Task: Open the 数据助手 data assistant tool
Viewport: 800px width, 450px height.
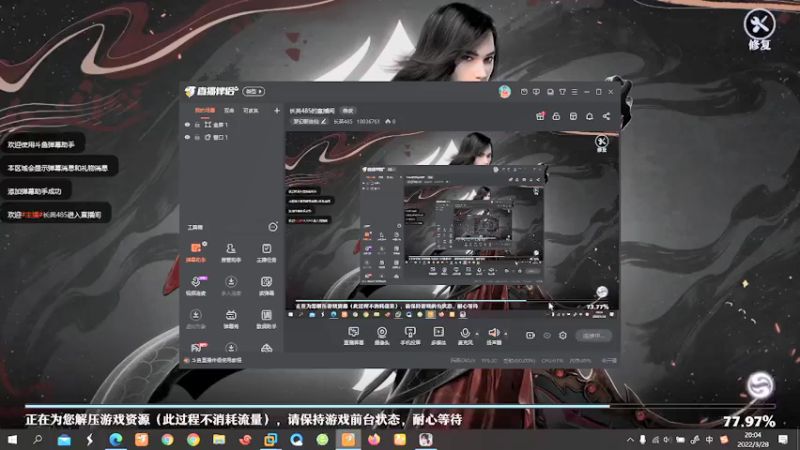Action: 266,319
